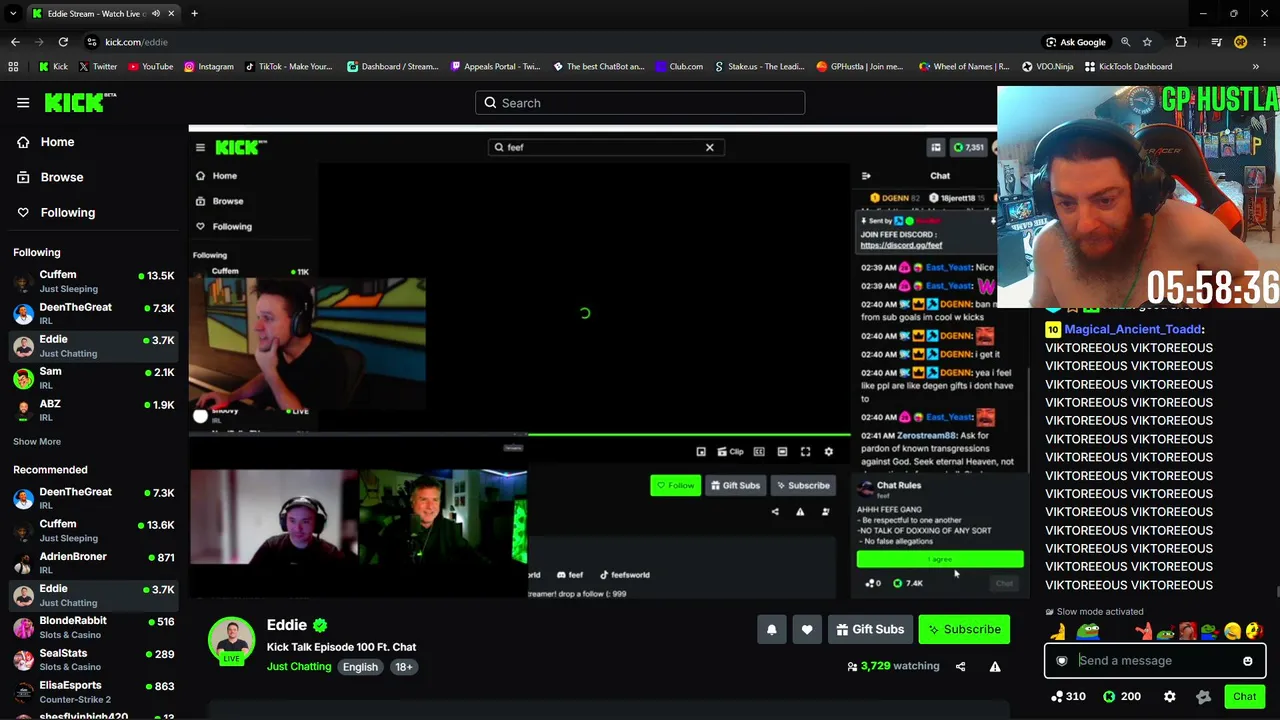Open a new browser tab
Image resolution: width=1280 pixels, height=720 pixels.
194,14
